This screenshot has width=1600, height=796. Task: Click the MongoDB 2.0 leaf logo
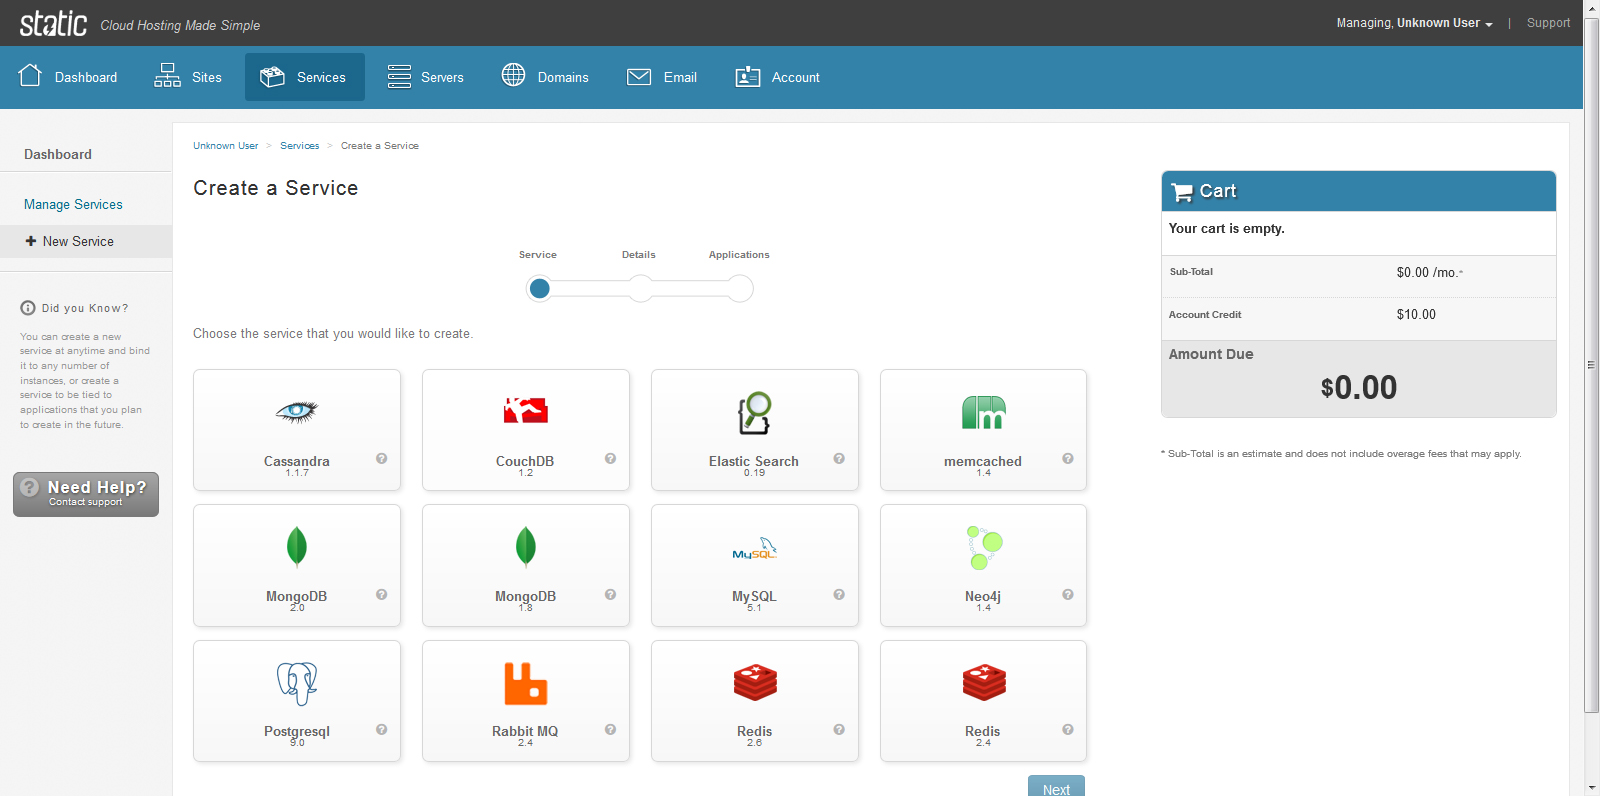297,547
